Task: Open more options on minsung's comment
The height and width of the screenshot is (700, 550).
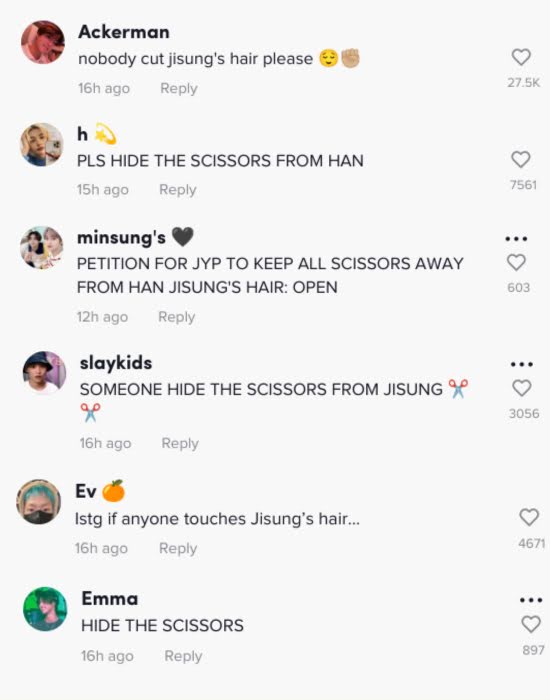Action: tap(517, 239)
